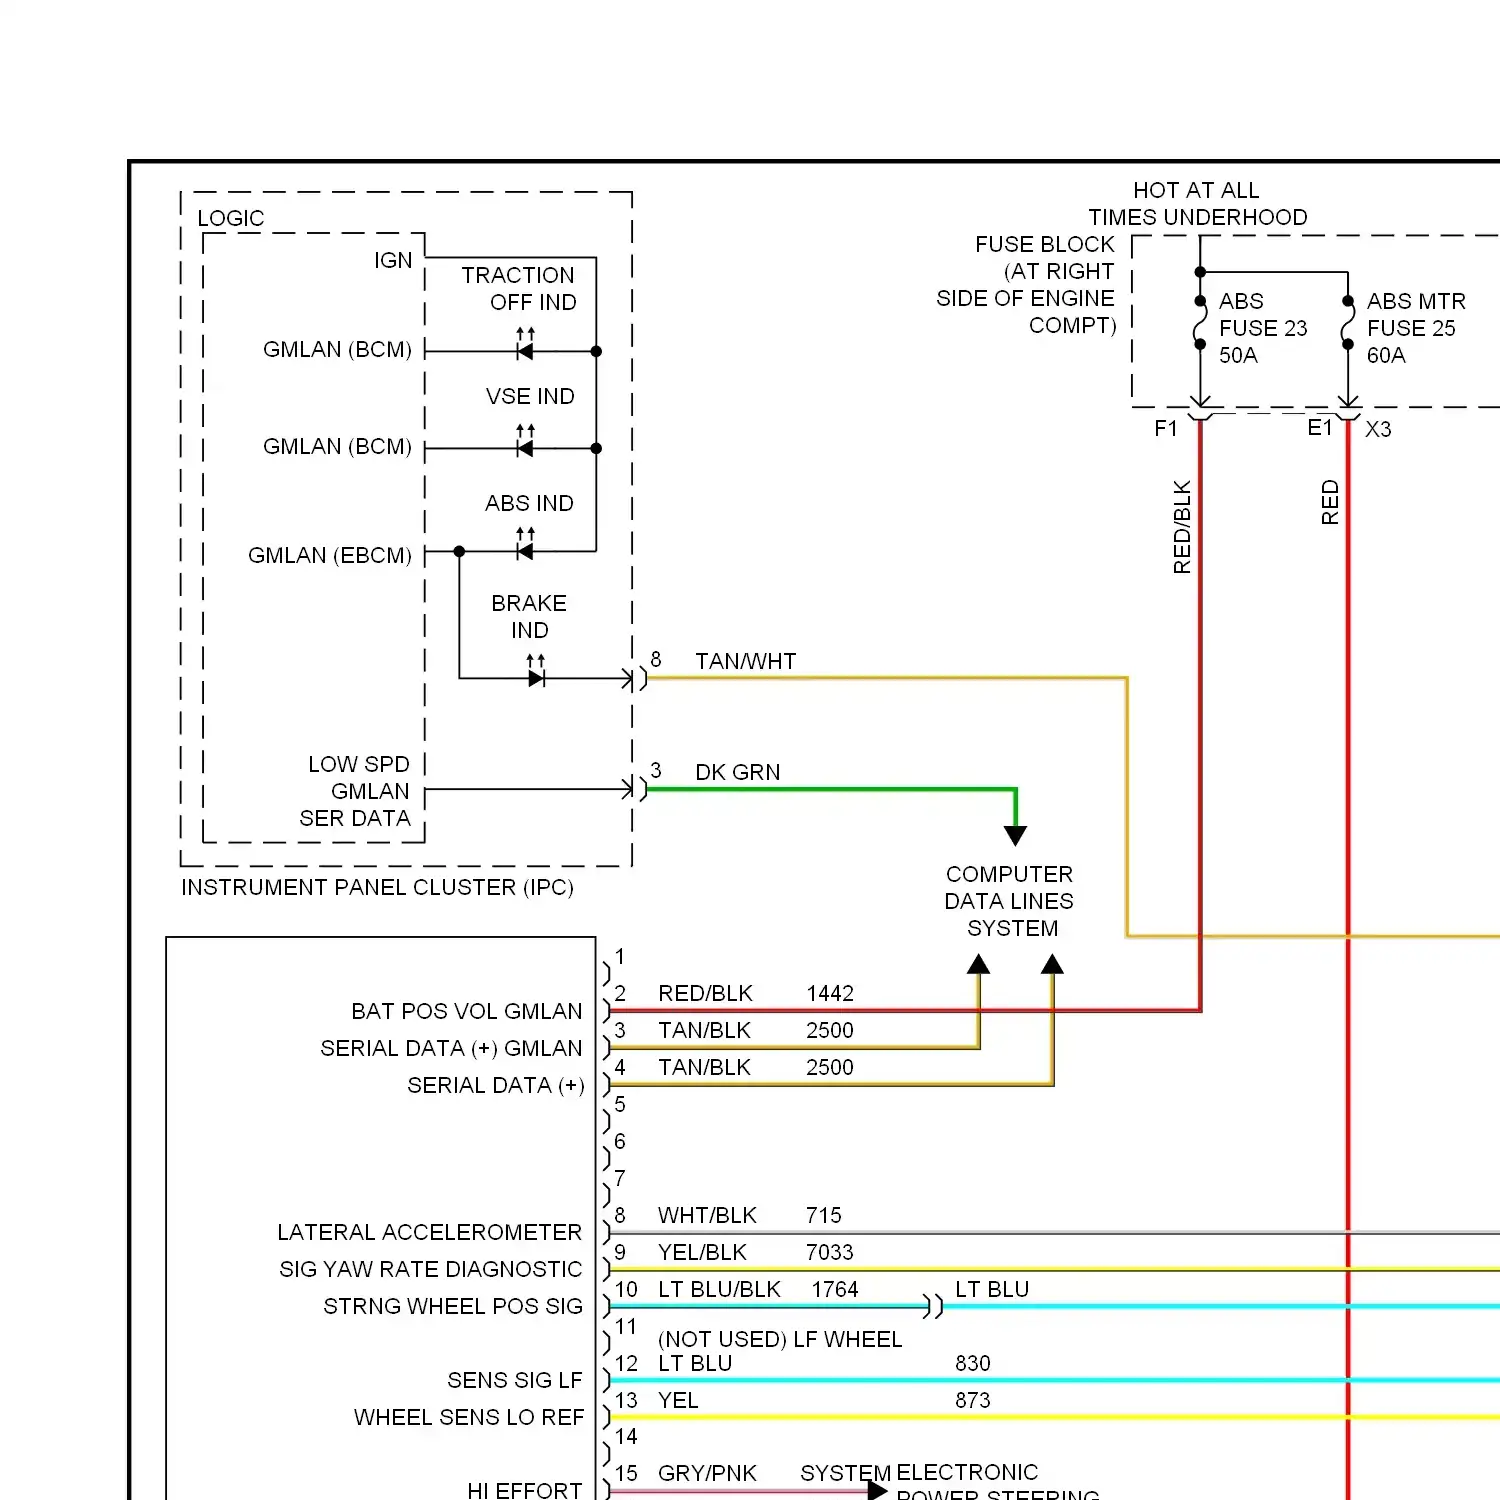This screenshot has width=1500, height=1500.
Task: Click BAT POS VOL GMLAN label
Action: [x=467, y=1011]
